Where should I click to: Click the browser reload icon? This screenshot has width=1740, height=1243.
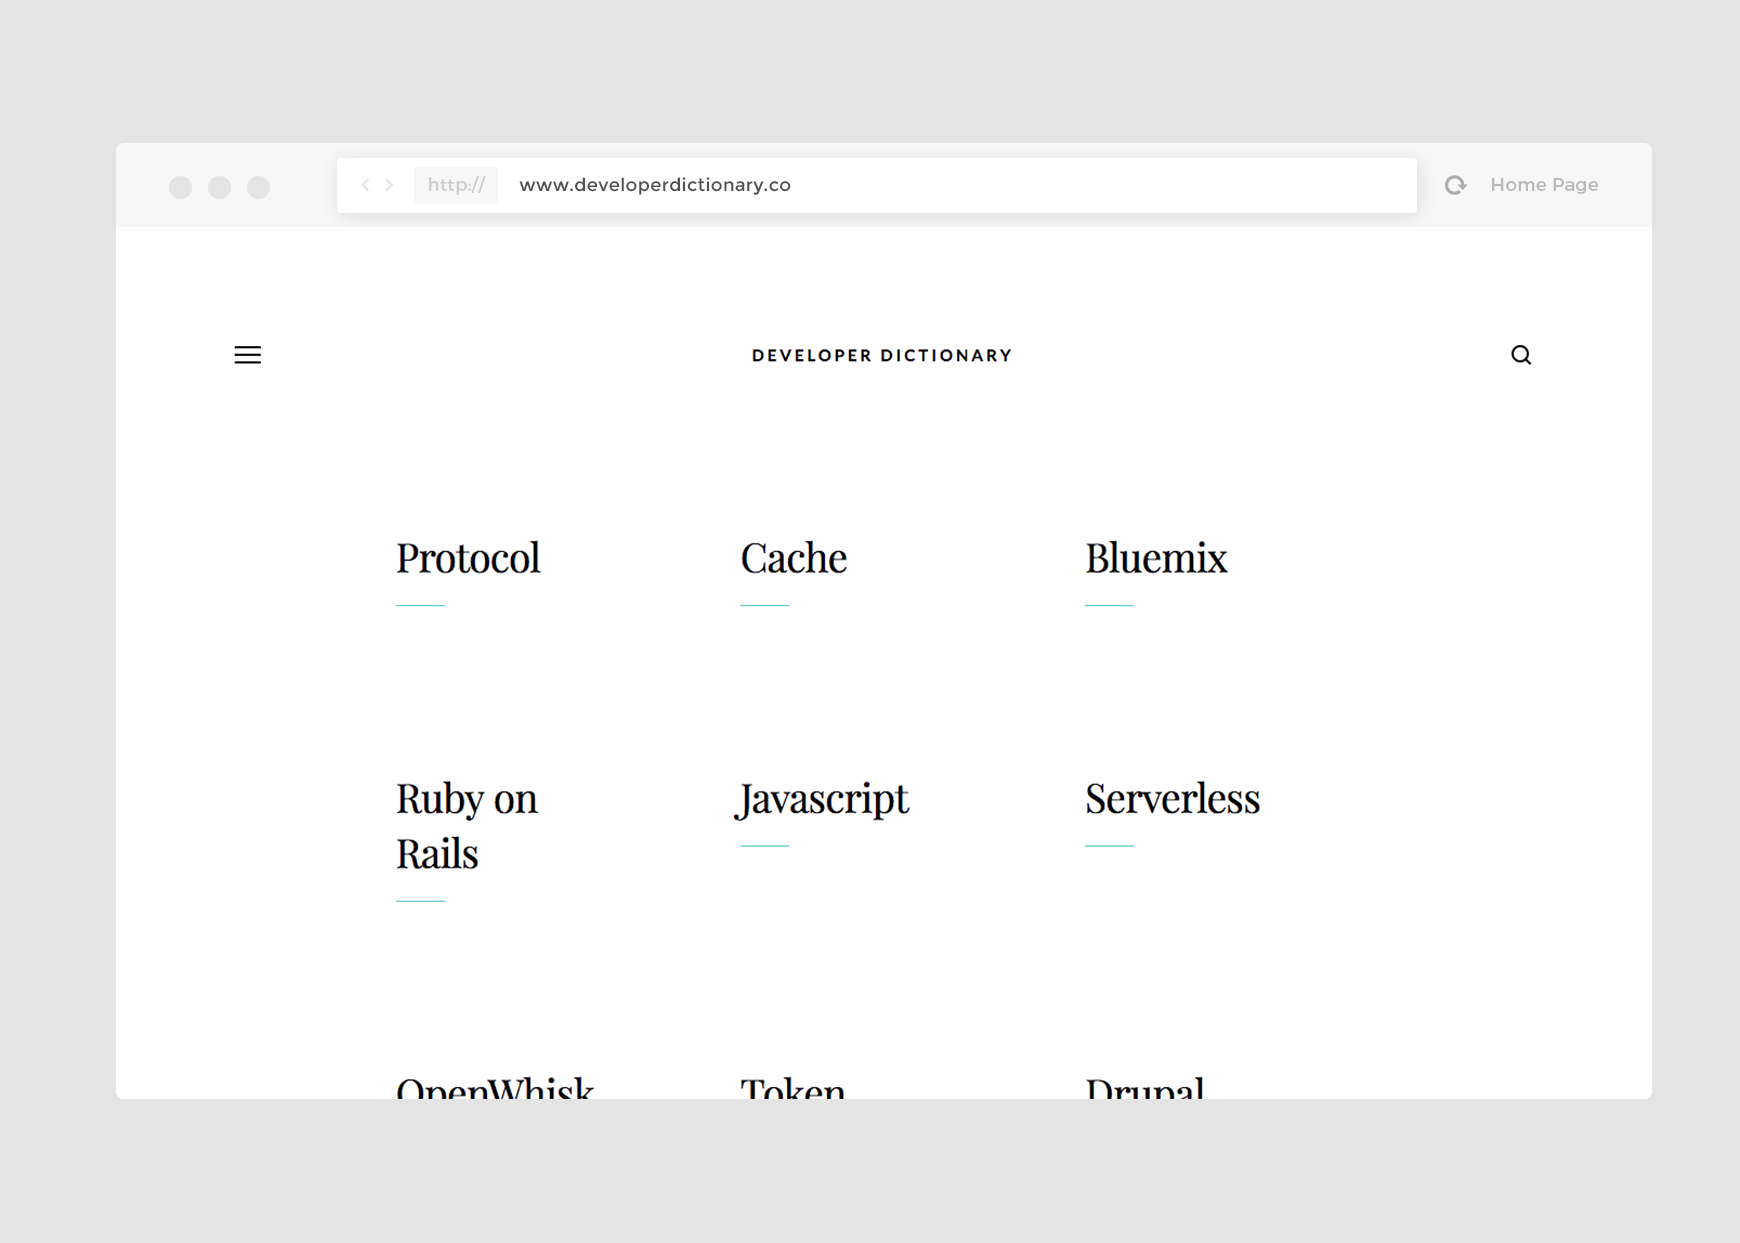pyautogui.click(x=1456, y=185)
